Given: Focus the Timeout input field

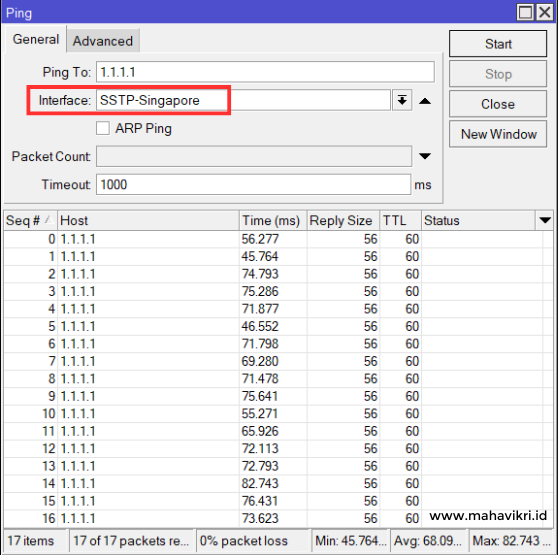Looking at the screenshot, I should point(253,185).
